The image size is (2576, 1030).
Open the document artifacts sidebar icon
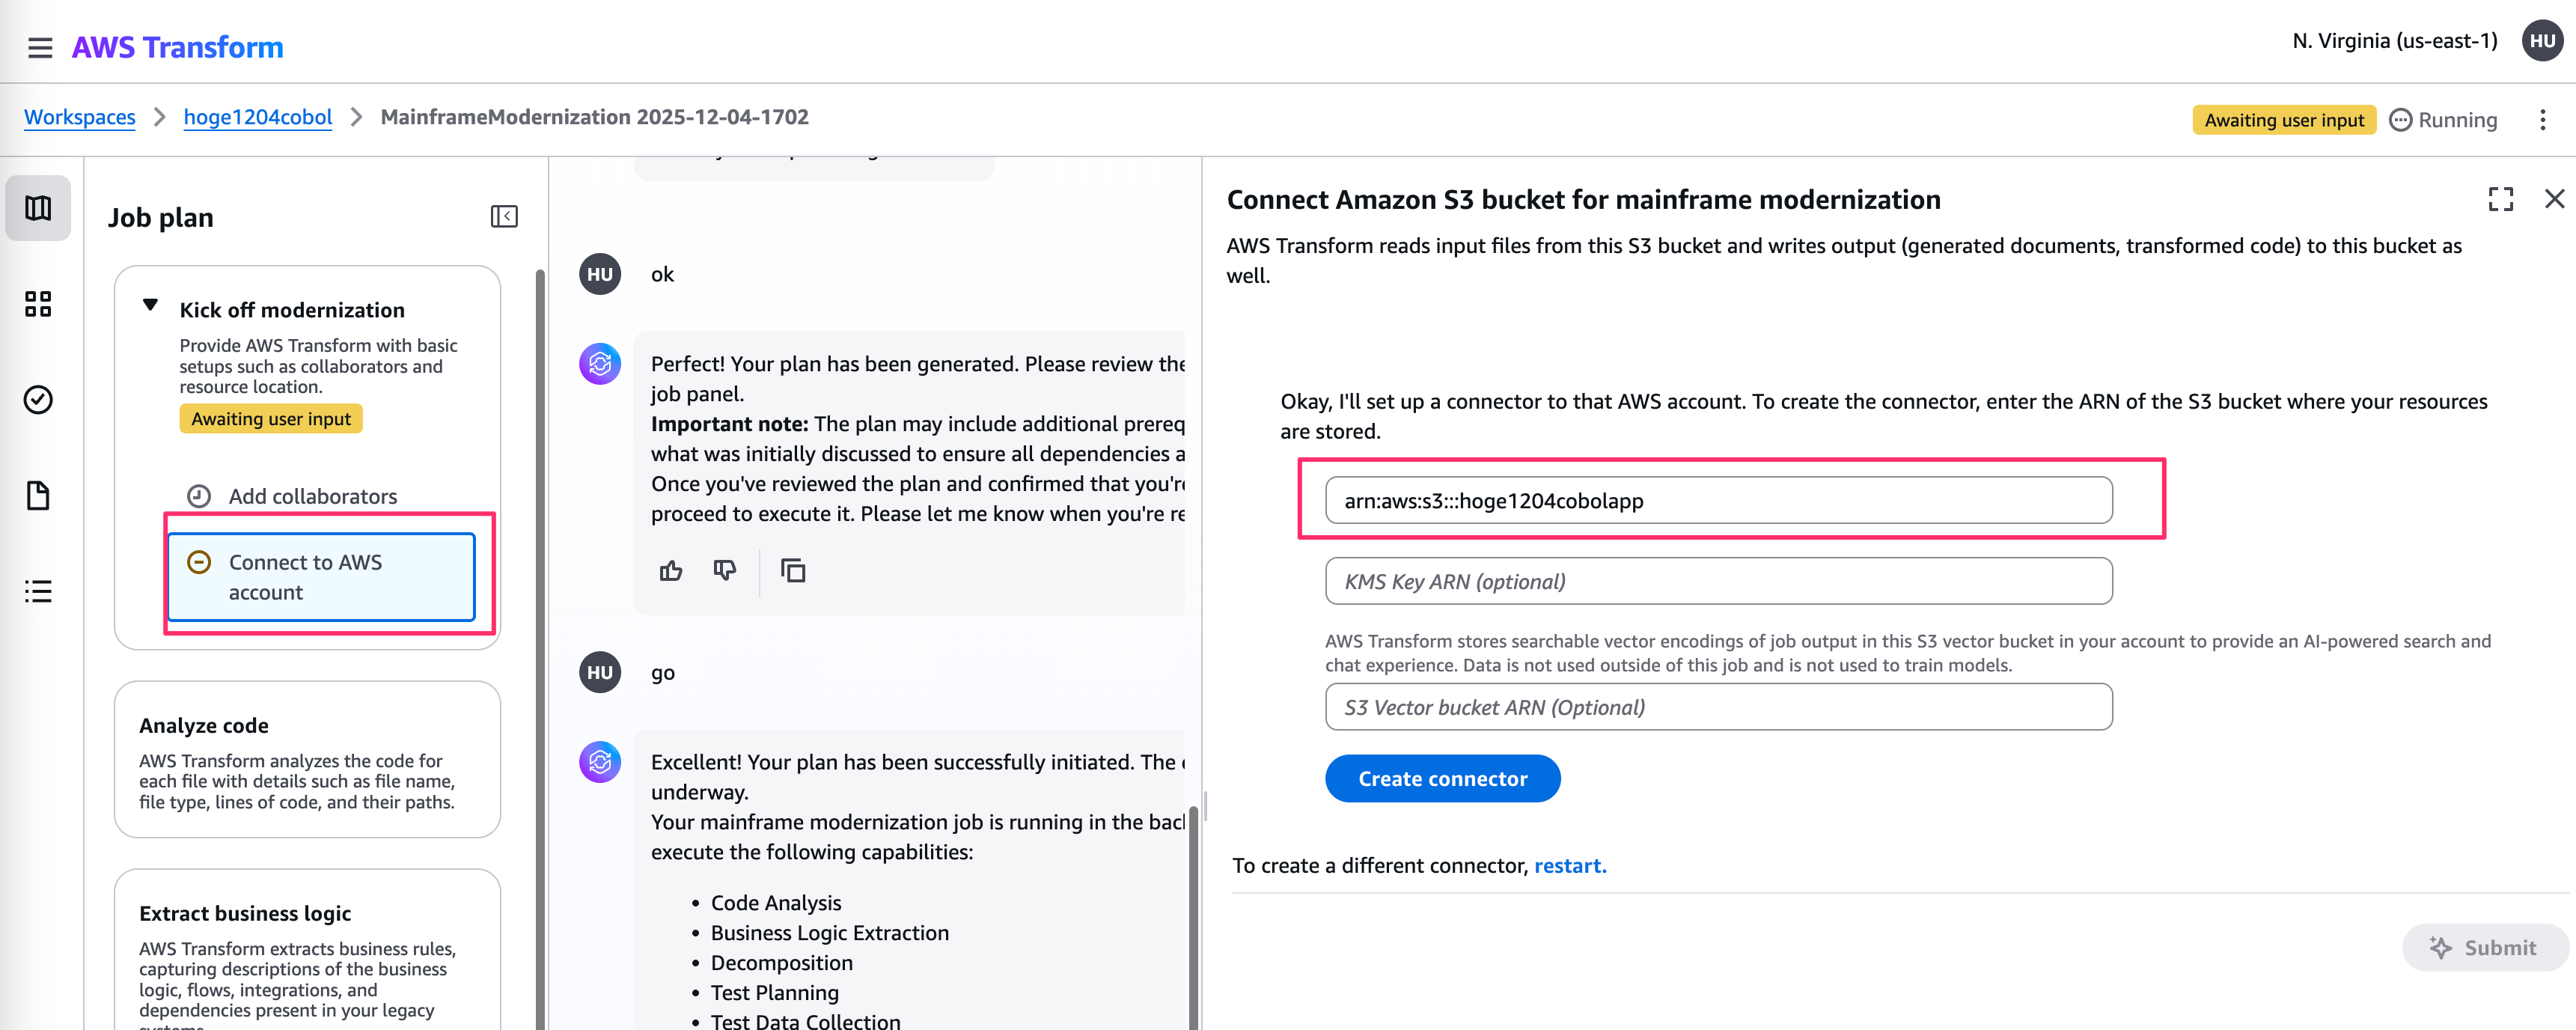[x=38, y=496]
